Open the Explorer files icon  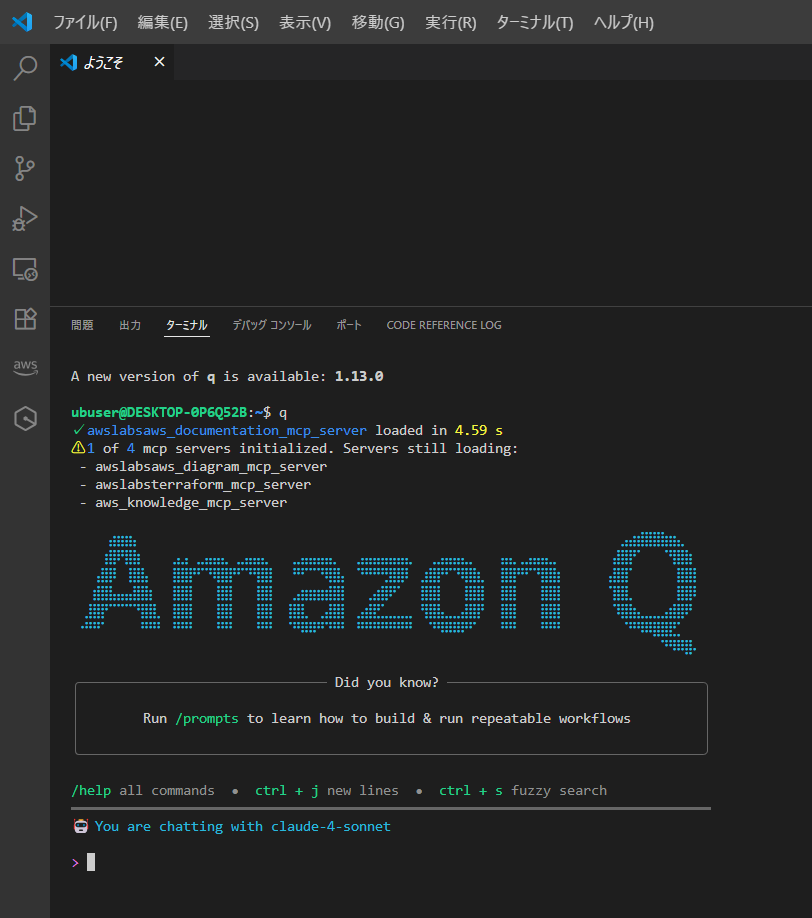click(x=25, y=118)
